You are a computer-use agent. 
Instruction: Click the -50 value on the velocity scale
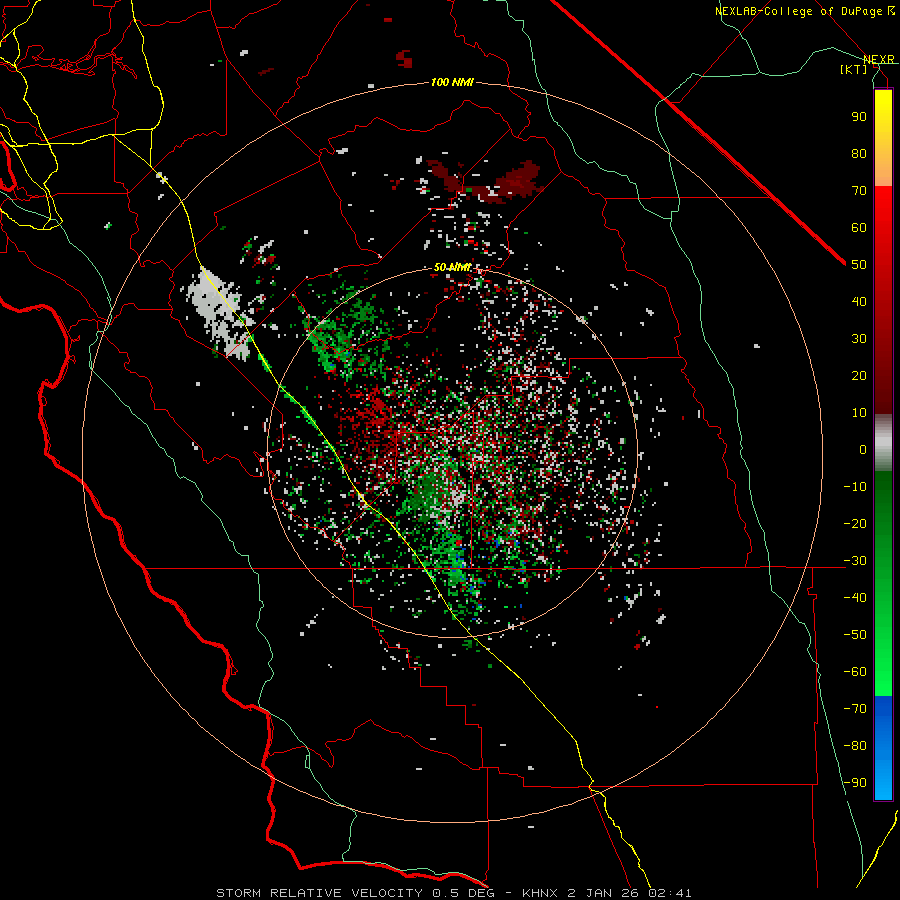(x=855, y=635)
